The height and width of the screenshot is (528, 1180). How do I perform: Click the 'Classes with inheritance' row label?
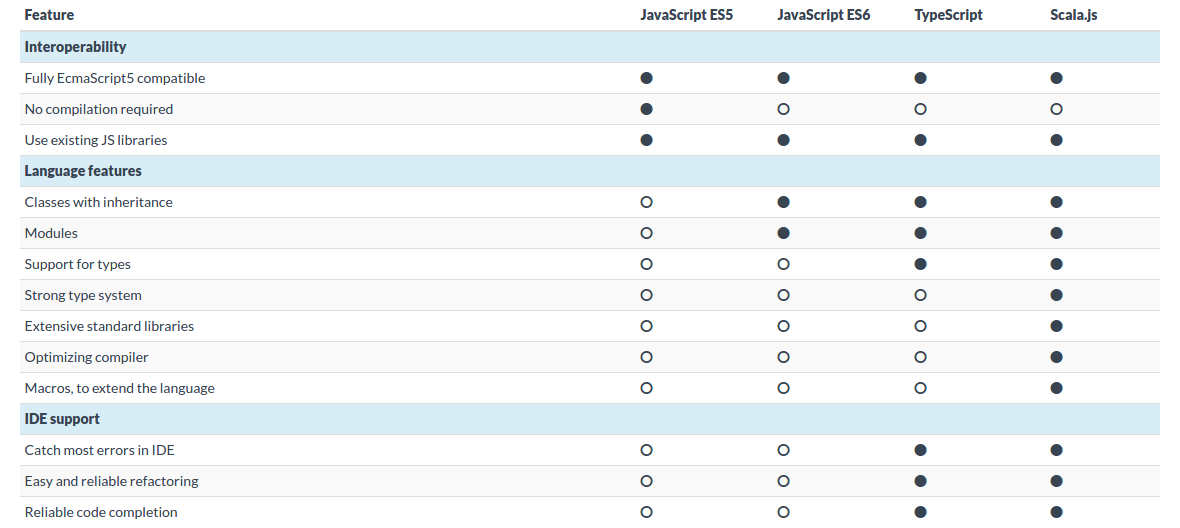(x=99, y=202)
